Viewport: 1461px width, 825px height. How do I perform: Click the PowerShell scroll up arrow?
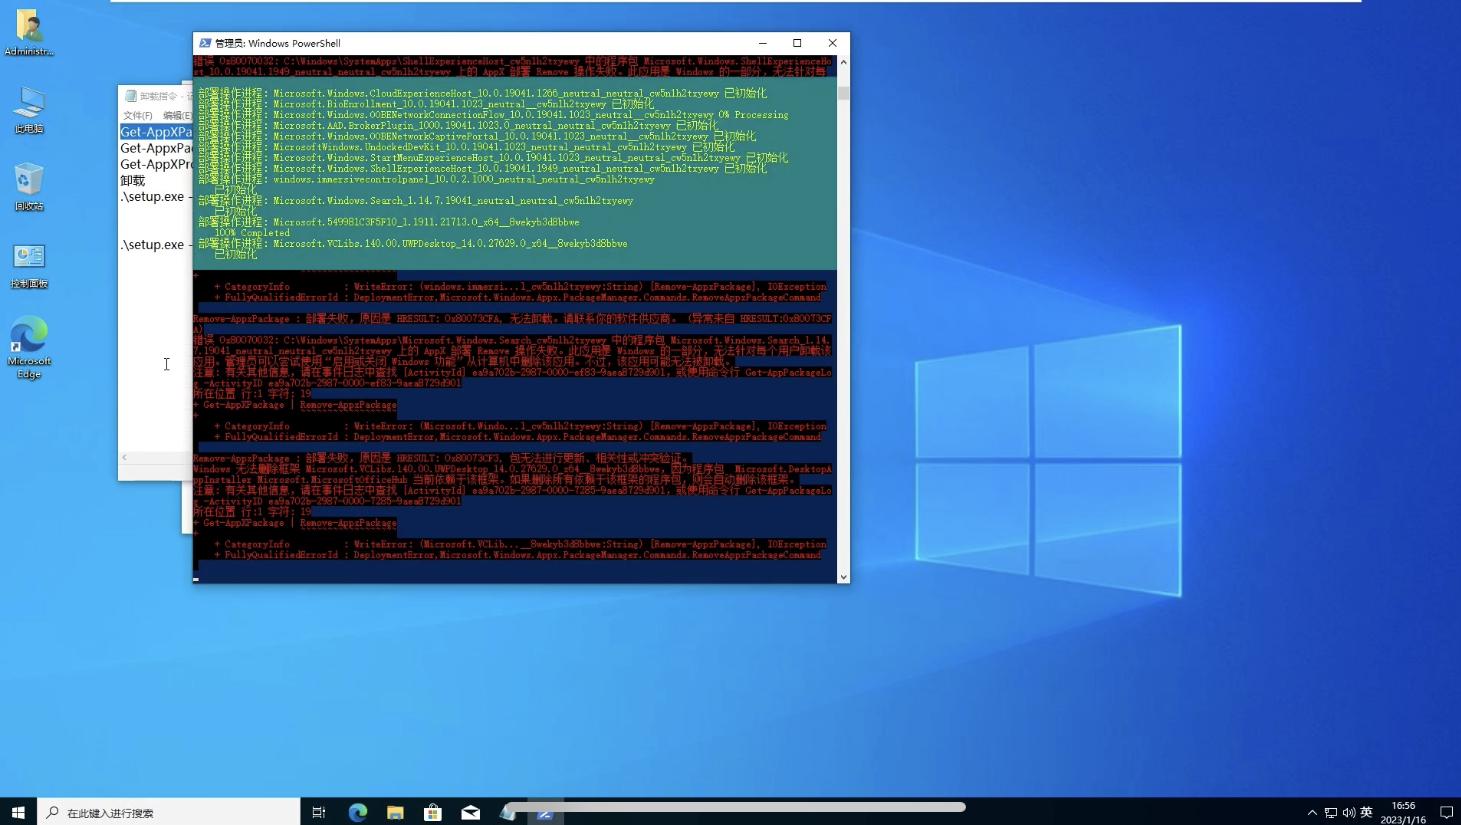click(843, 62)
